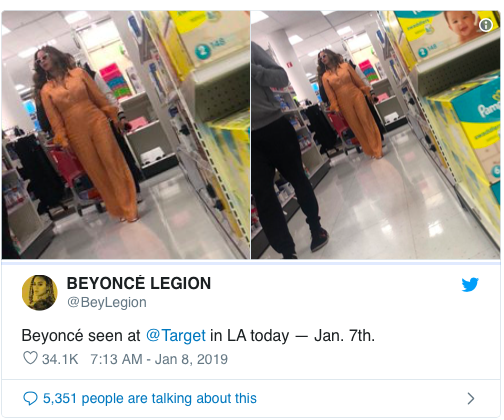Click the tweet text 'Beyoncé seen at'
504x420 pixels.
tap(81, 335)
